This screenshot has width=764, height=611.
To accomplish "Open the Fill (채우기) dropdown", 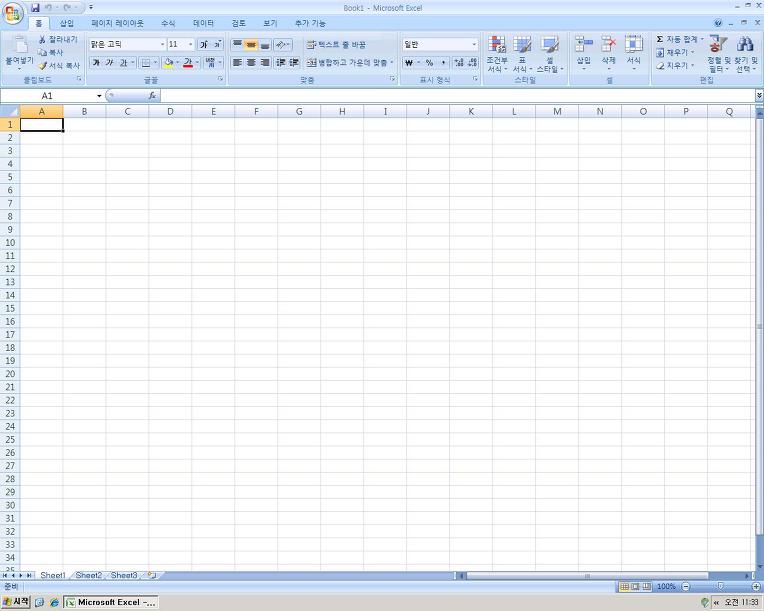I will [675, 52].
